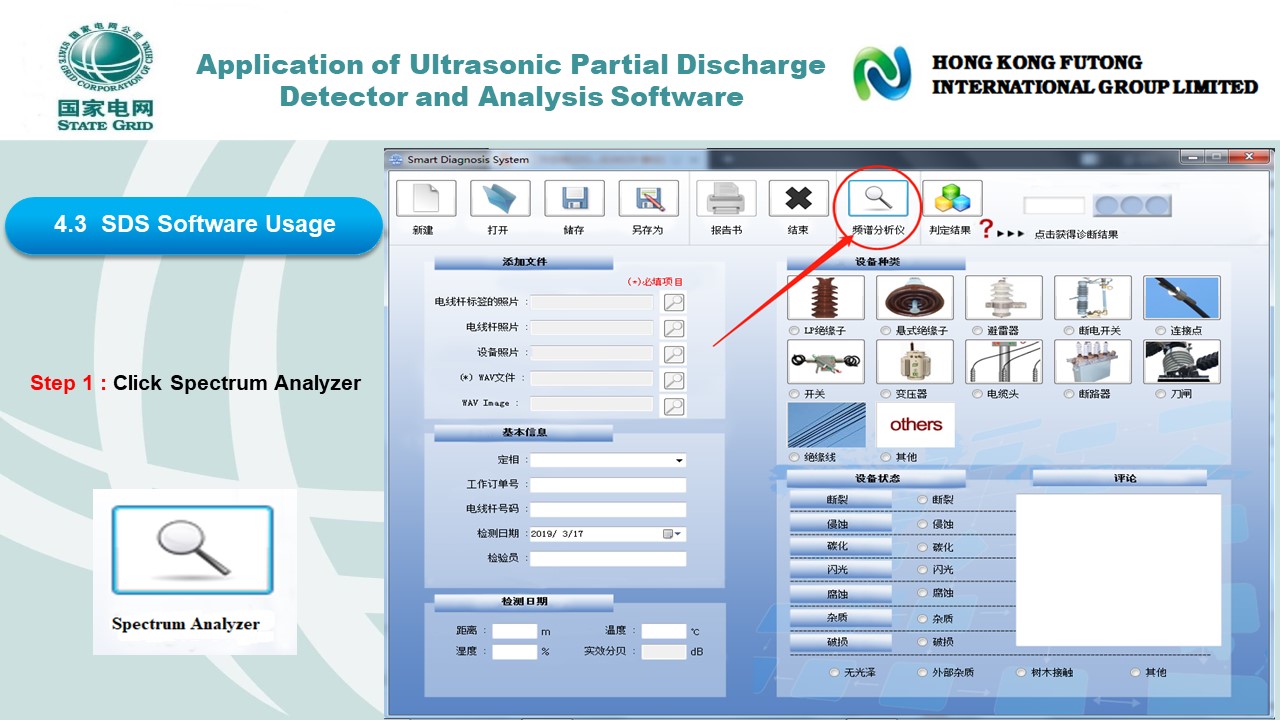
Task: Select the 断路器 radio button
Action: pyautogui.click(x=1070, y=394)
